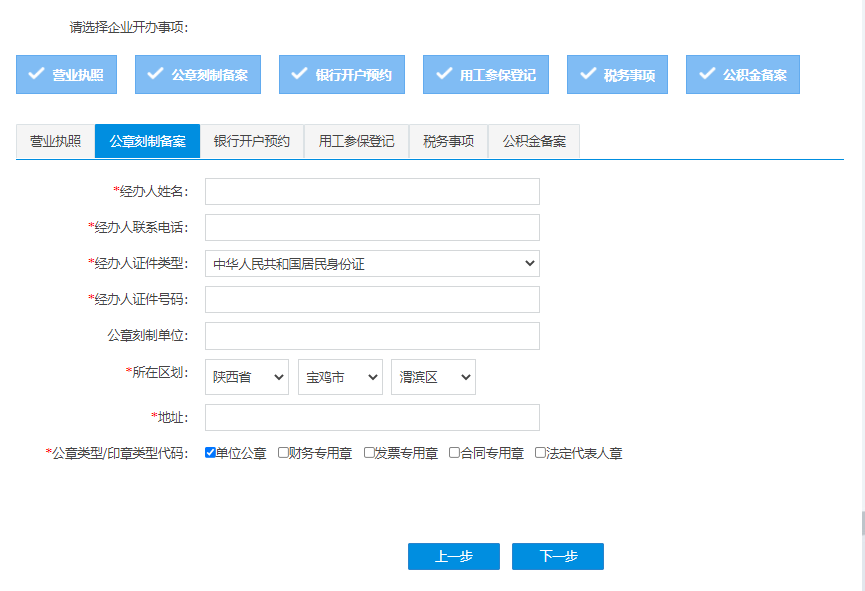Click the 公积金备案 checkmark button at top
Screen dimensions: 865x591
coord(742,74)
